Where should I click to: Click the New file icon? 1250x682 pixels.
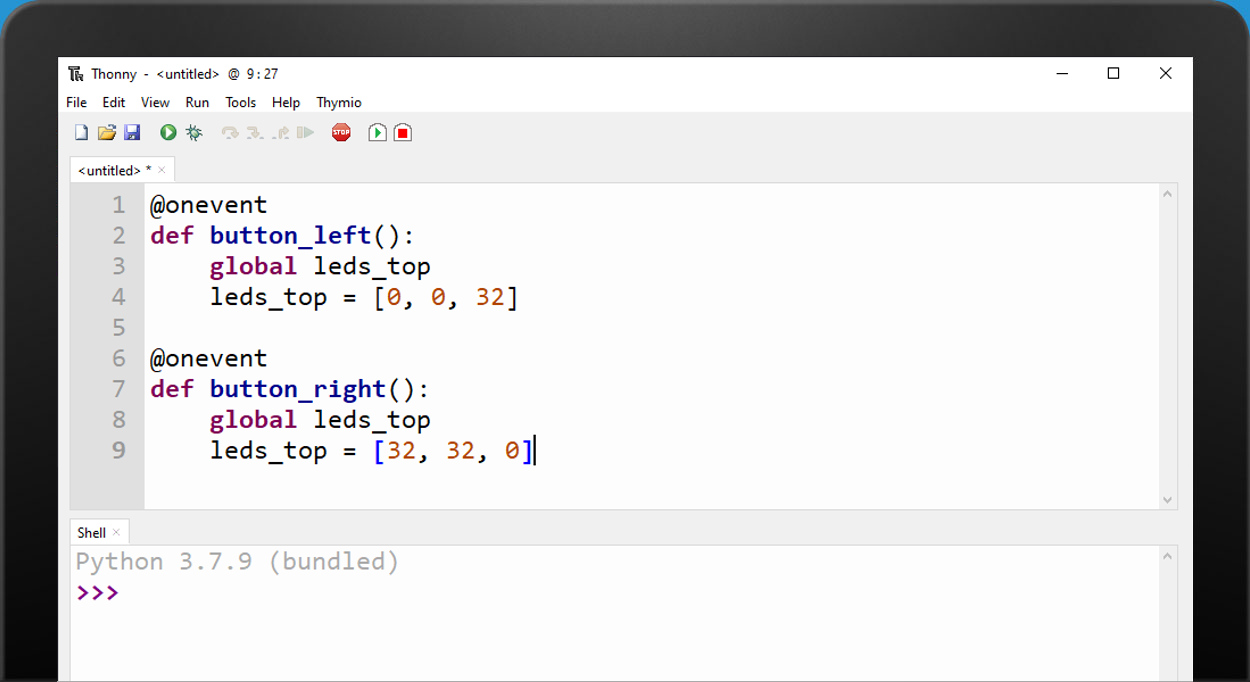pyautogui.click(x=82, y=133)
